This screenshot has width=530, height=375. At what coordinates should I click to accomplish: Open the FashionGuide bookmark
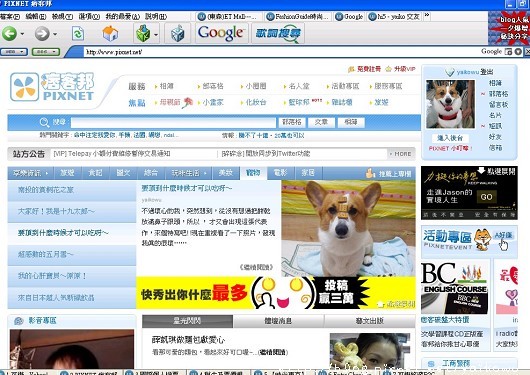point(298,16)
